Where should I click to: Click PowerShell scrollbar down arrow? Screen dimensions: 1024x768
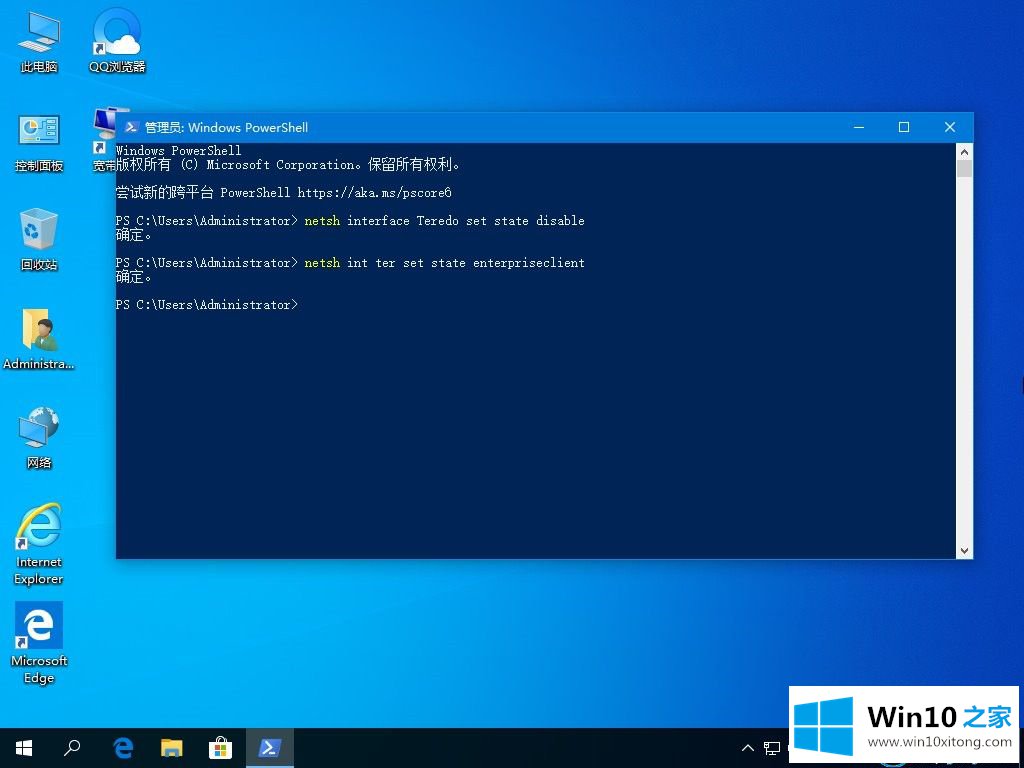pos(964,551)
